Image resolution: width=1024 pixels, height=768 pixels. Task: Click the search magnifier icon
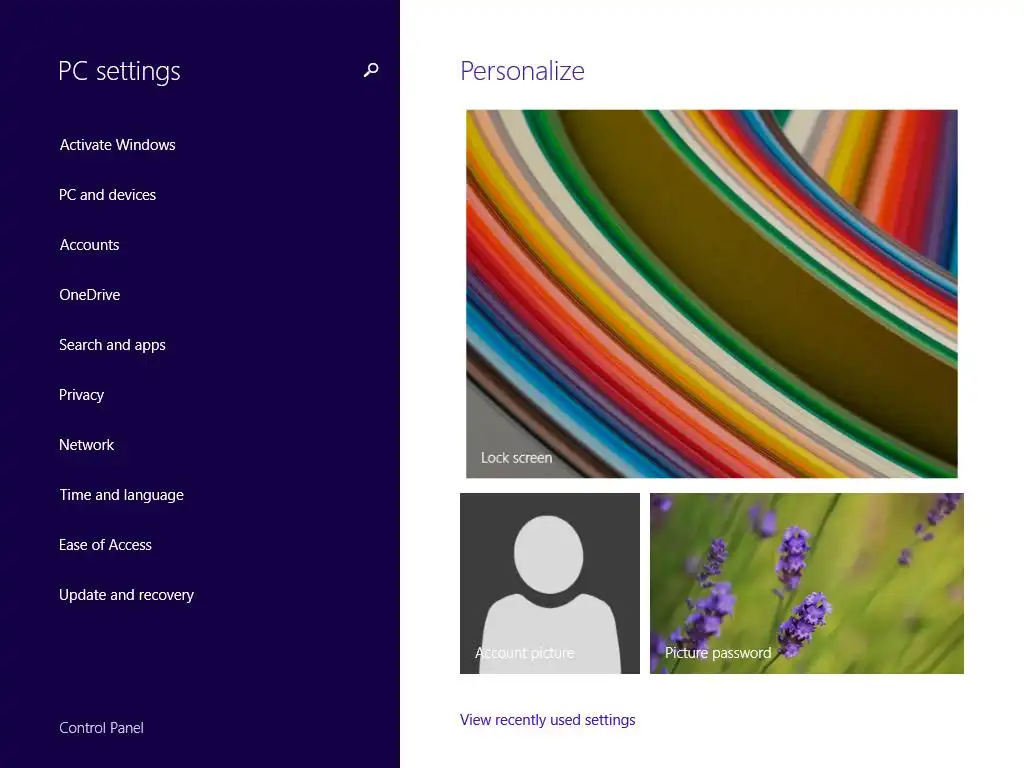coord(371,70)
